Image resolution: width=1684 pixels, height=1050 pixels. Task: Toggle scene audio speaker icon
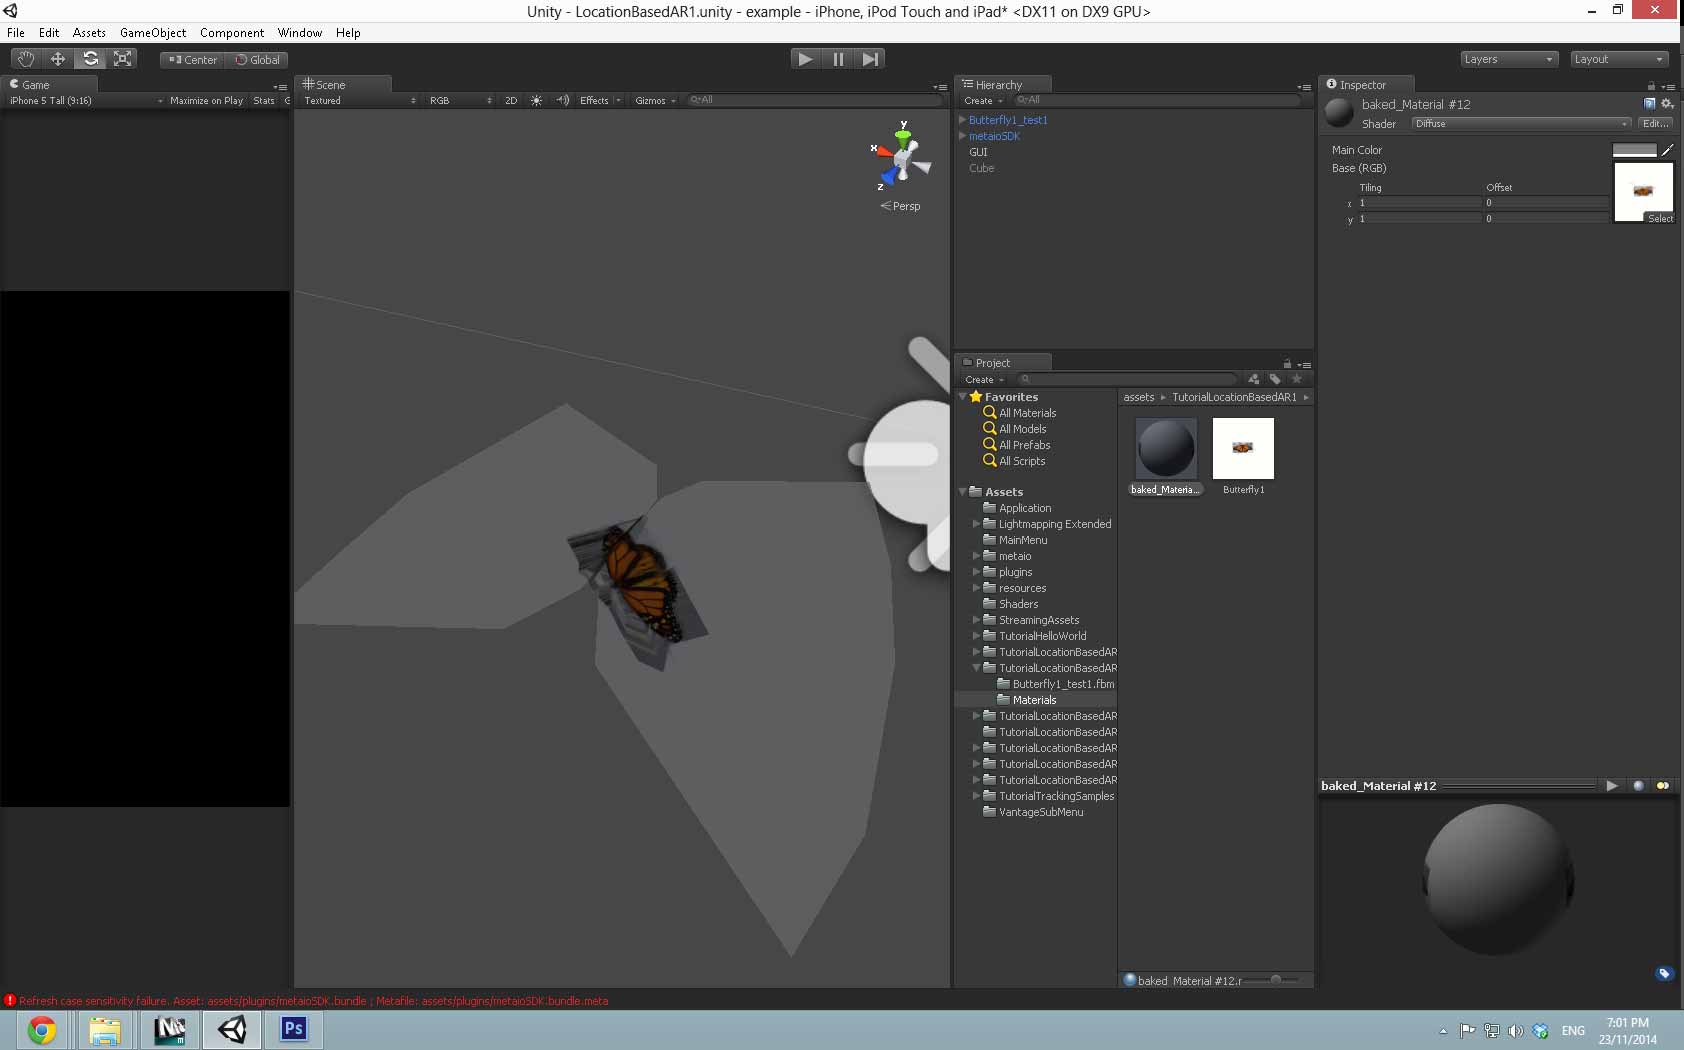pos(562,100)
